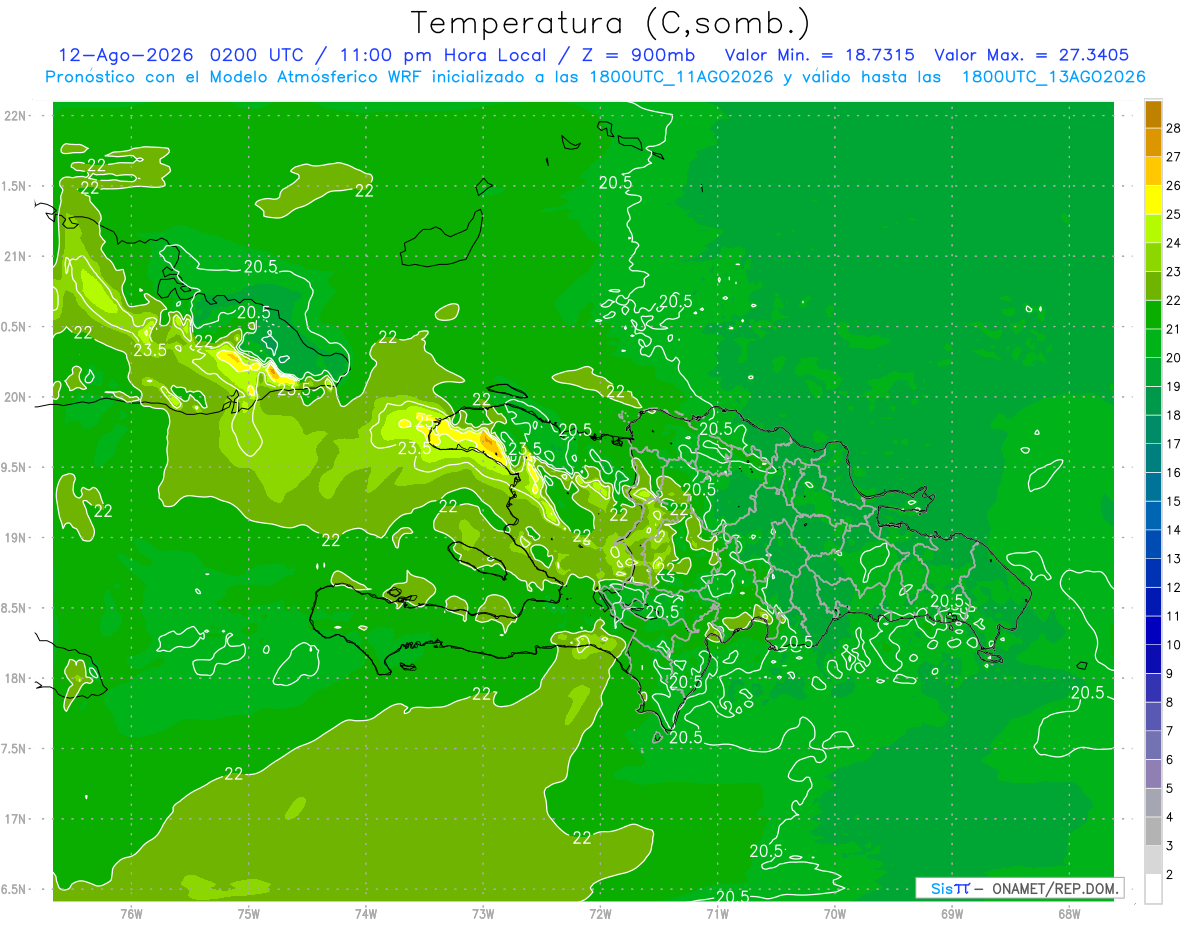Click the "73W" longitude axis label
Viewport: 1200px width, 927px height.
[483, 913]
